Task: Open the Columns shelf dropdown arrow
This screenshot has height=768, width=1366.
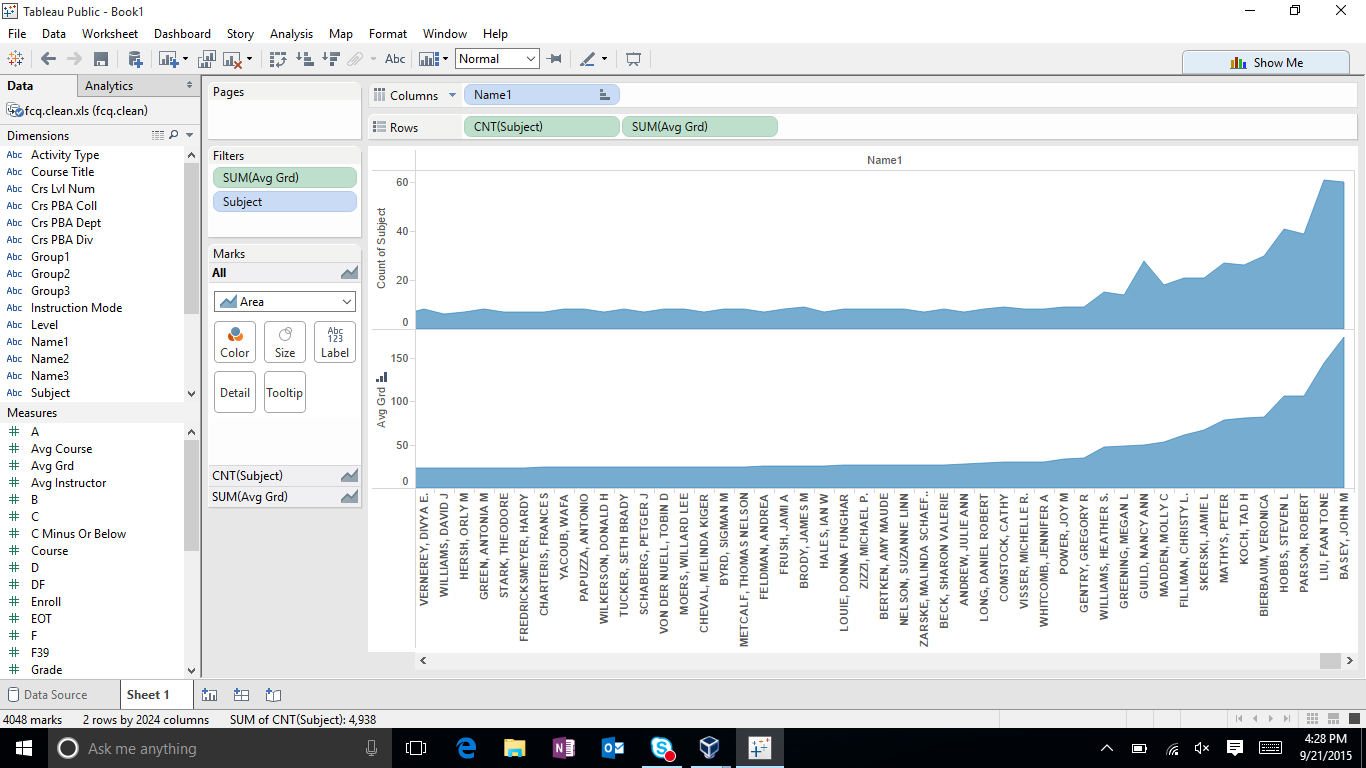Action: click(x=452, y=95)
